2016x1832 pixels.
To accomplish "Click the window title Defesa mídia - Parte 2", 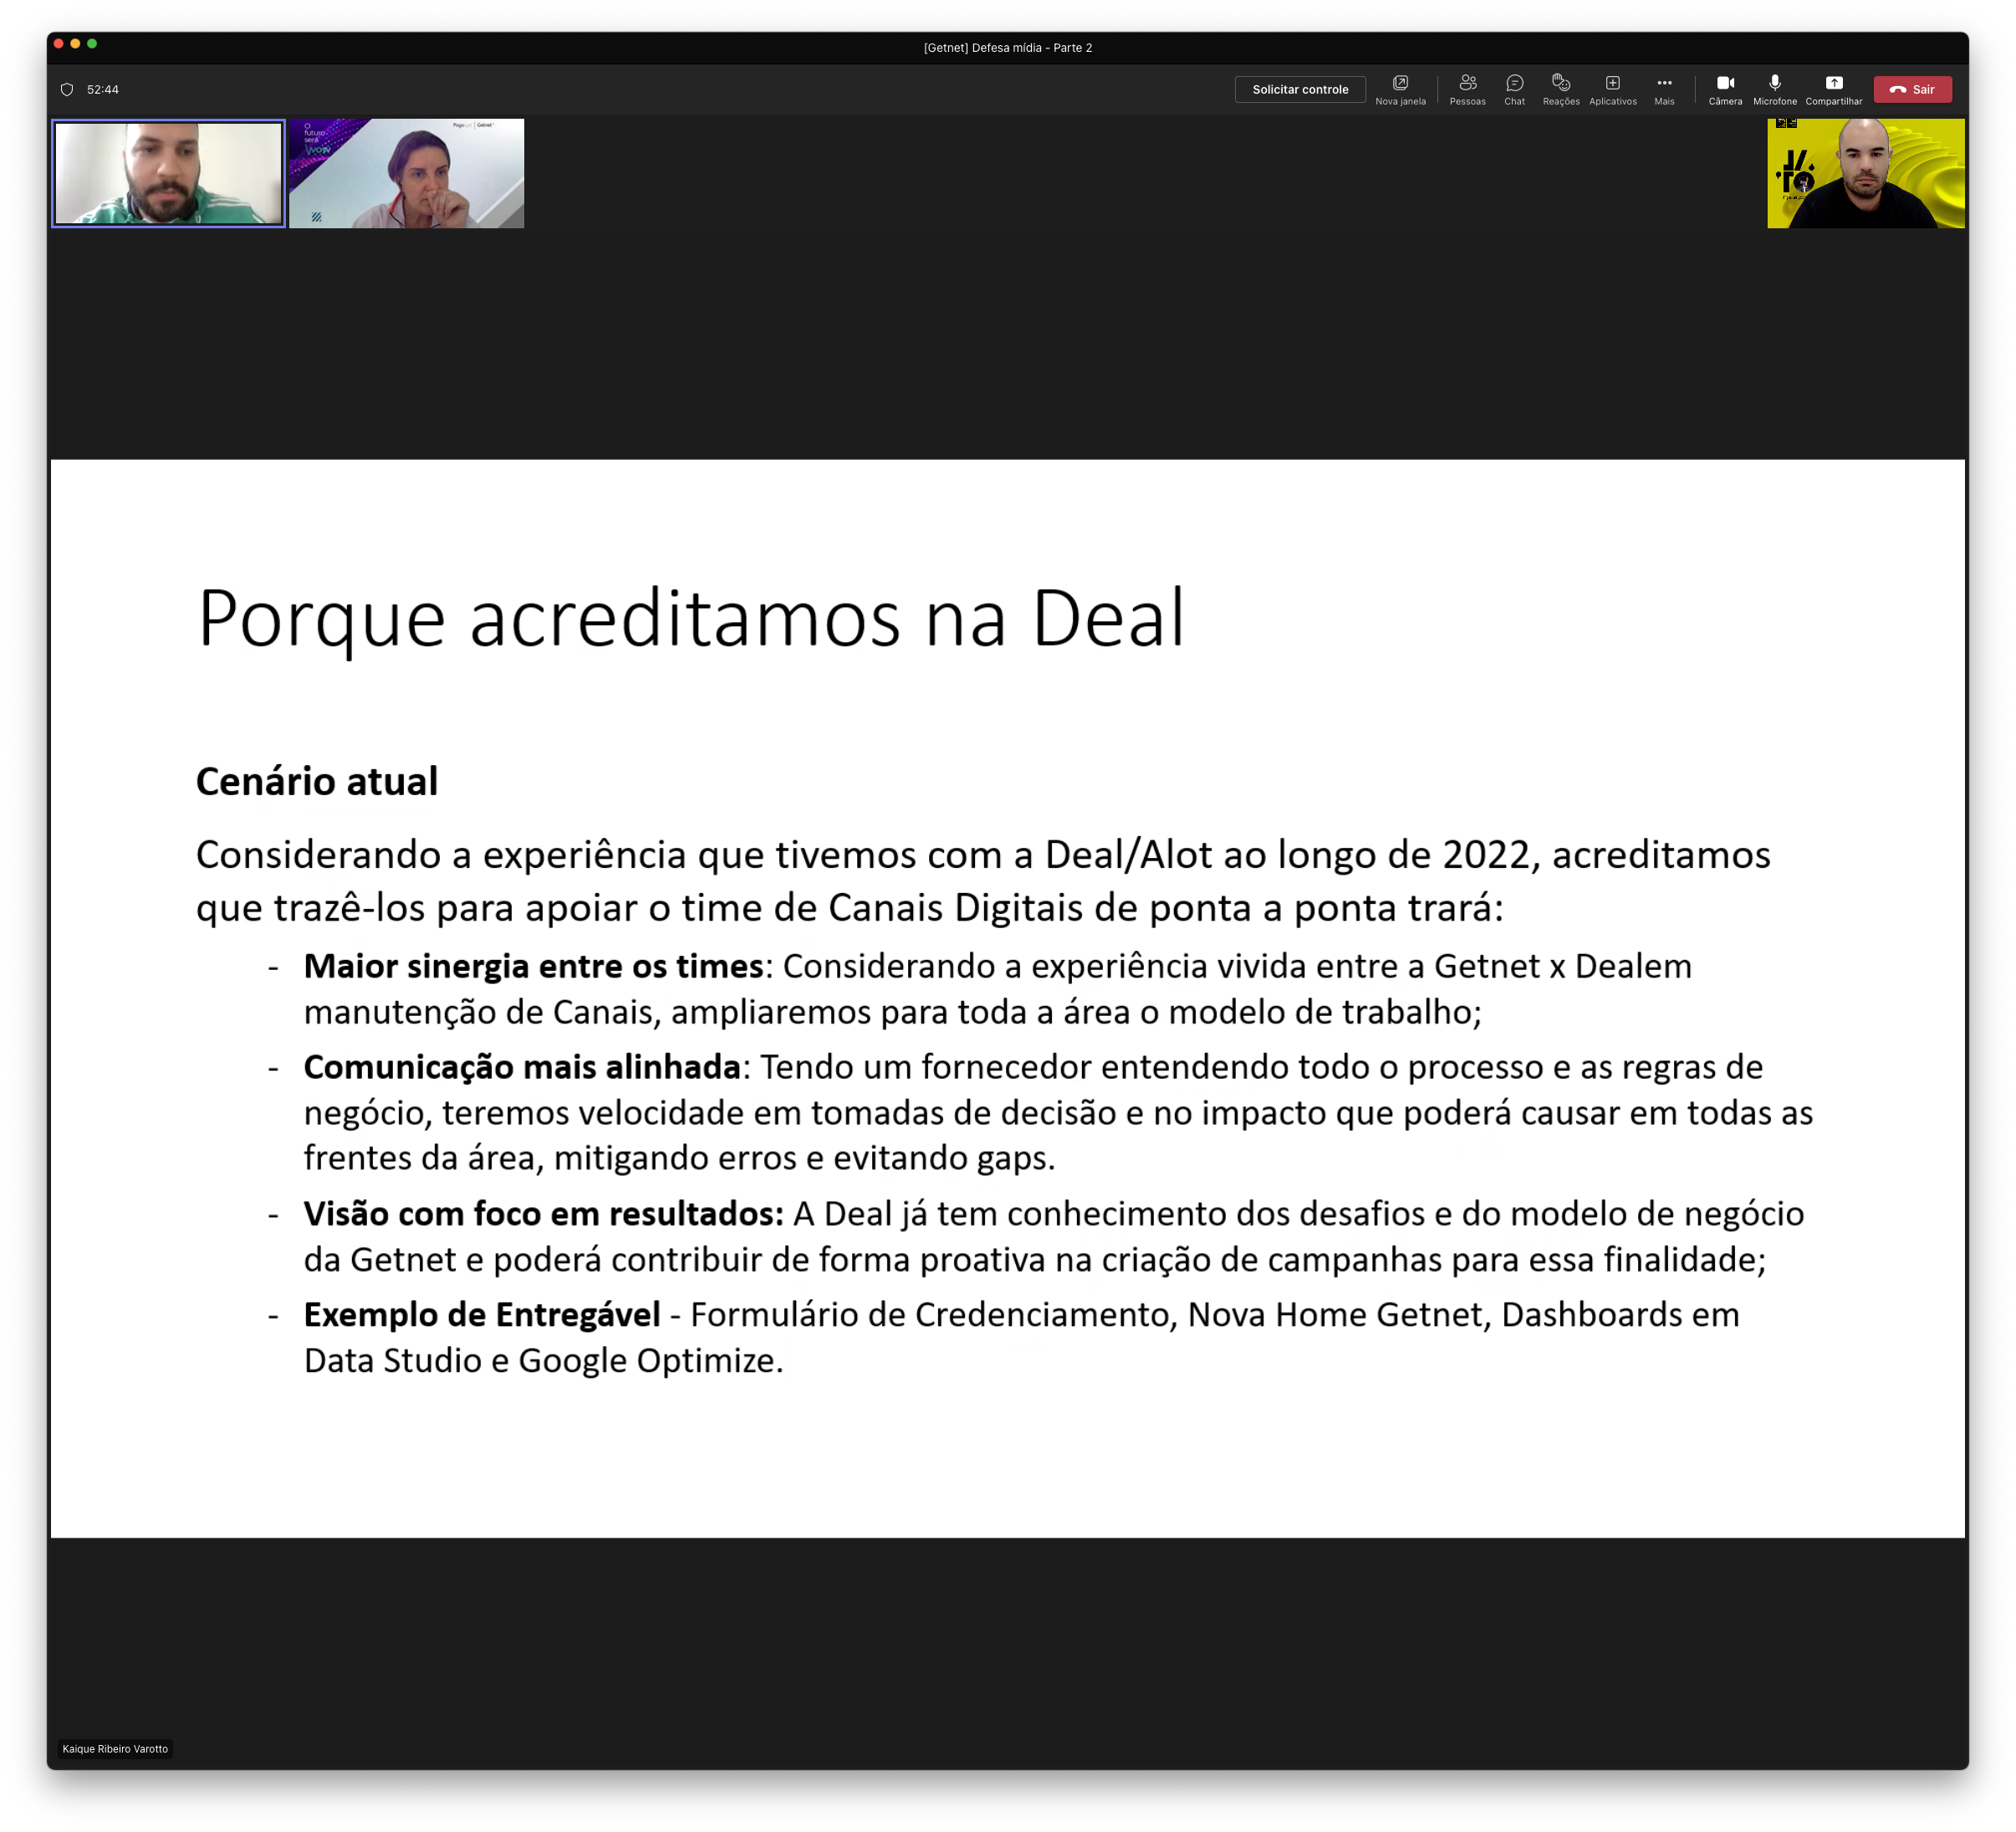I will click(x=1007, y=47).
